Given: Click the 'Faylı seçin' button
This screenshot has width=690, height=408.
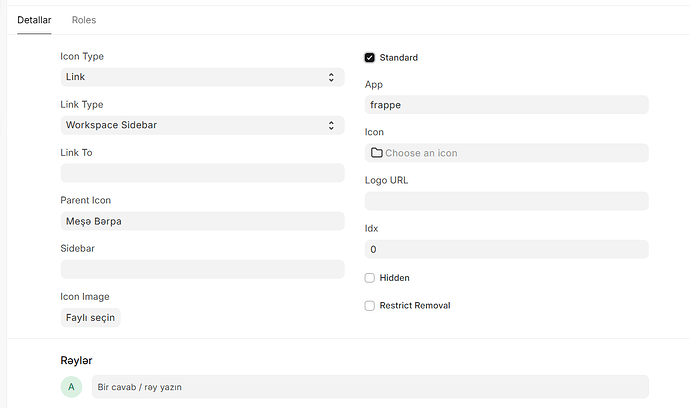Looking at the screenshot, I should pos(91,318).
